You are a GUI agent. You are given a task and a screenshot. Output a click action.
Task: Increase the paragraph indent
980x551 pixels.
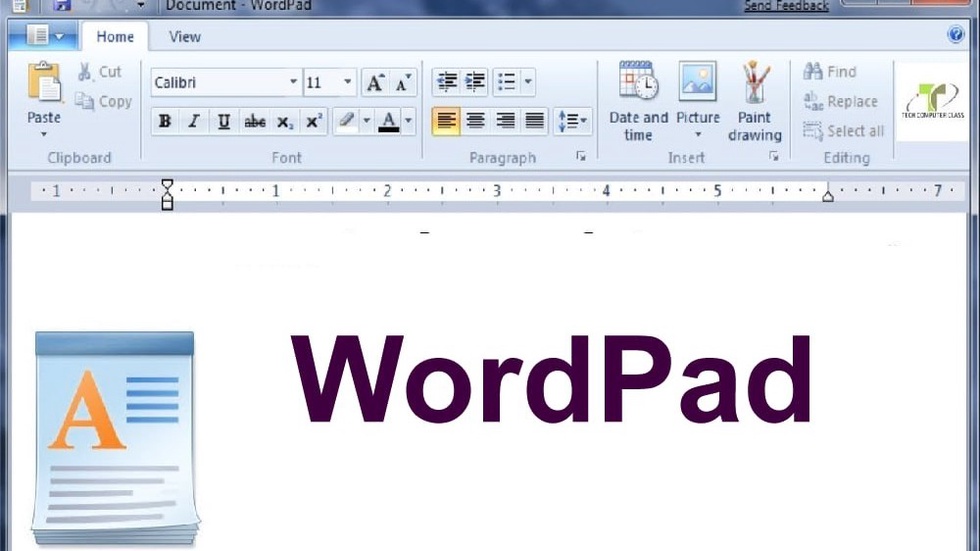476,82
